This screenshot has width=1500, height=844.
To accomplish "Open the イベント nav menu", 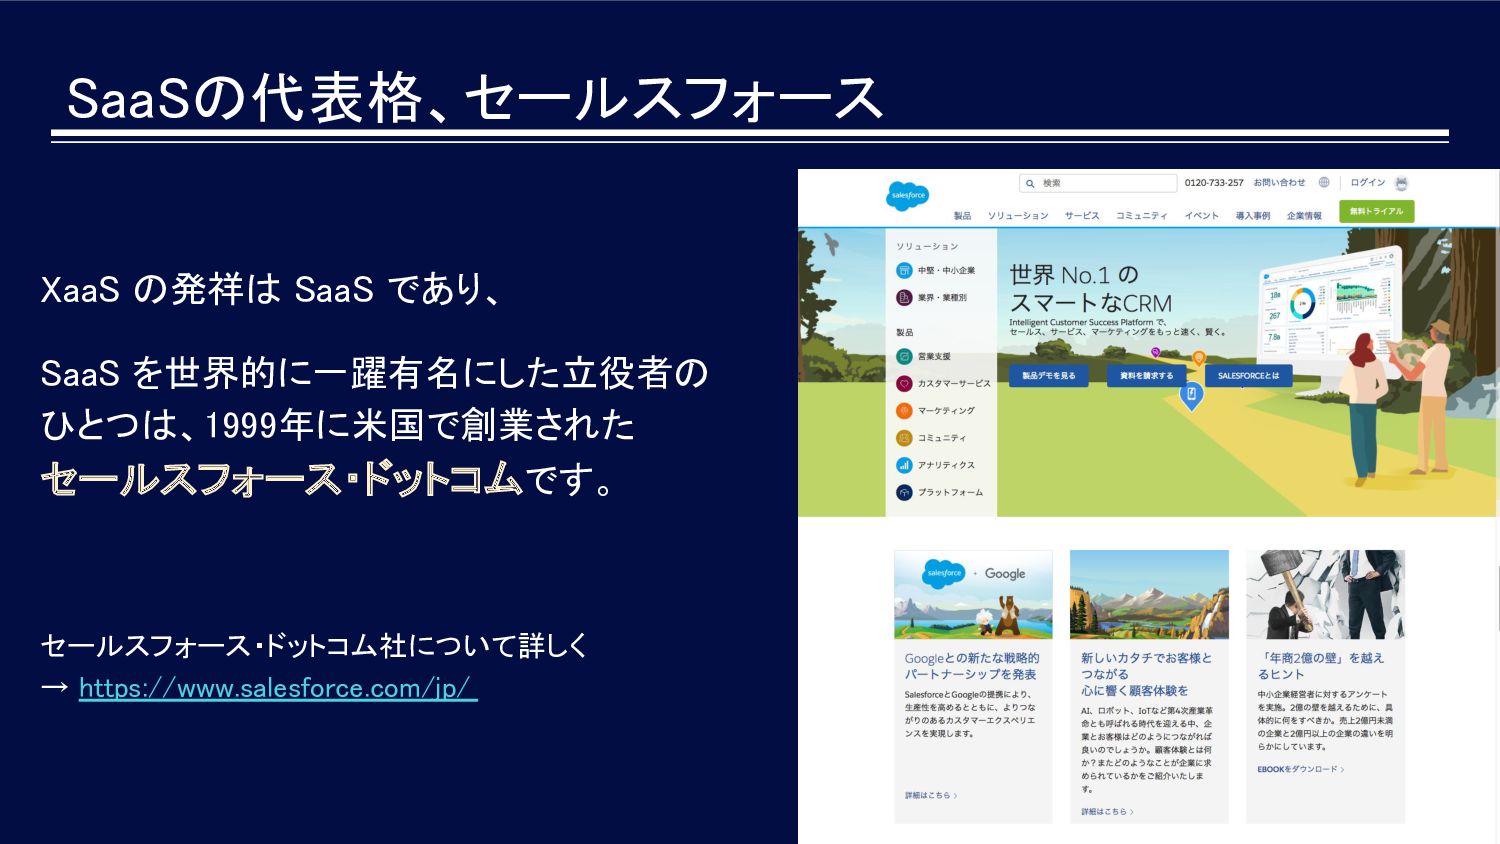I will [1202, 216].
